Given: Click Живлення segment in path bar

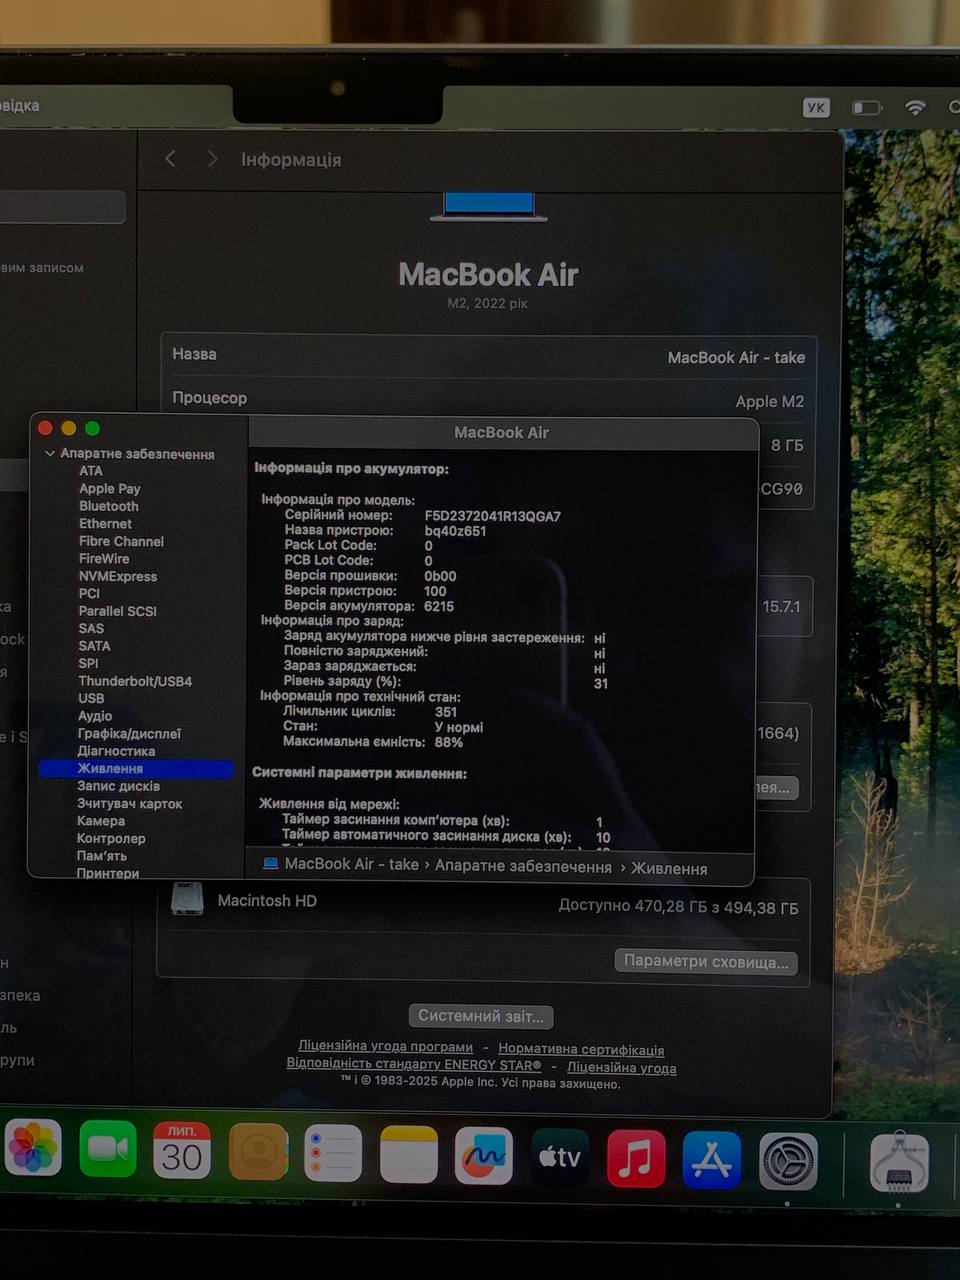Looking at the screenshot, I should 669,869.
